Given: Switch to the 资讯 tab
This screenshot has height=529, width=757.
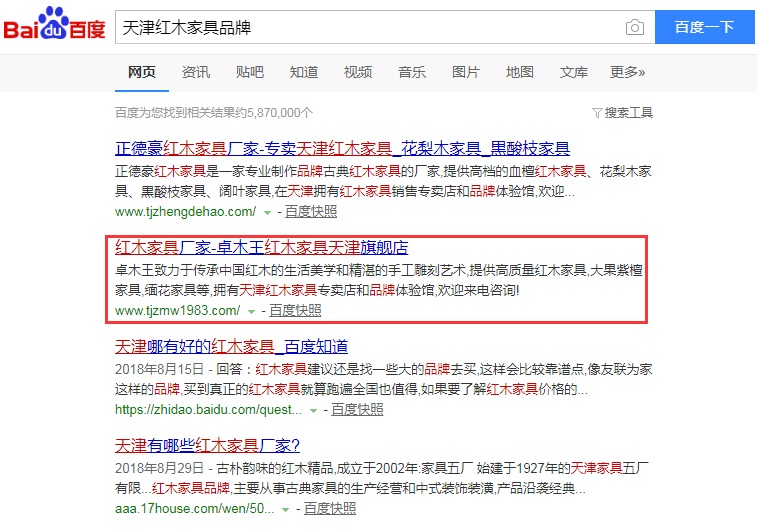Looking at the screenshot, I should [x=196, y=72].
